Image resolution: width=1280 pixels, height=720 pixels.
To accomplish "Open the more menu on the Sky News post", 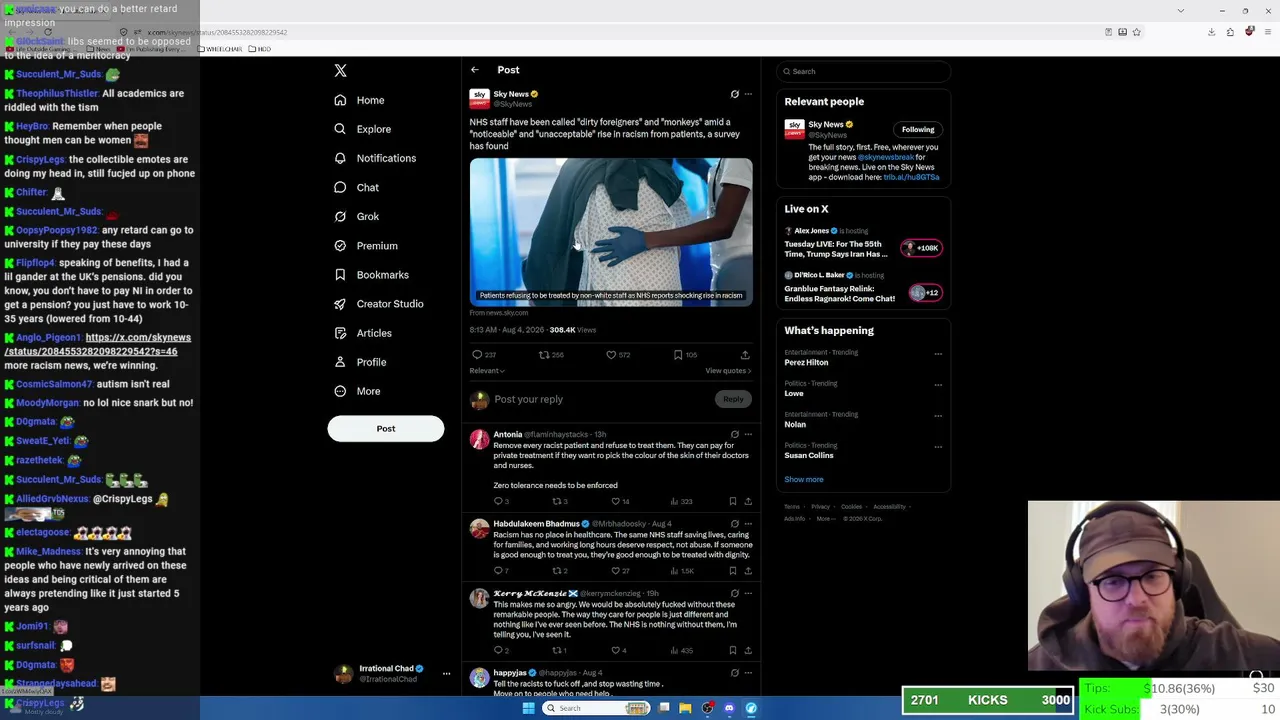I will point(748,94).
